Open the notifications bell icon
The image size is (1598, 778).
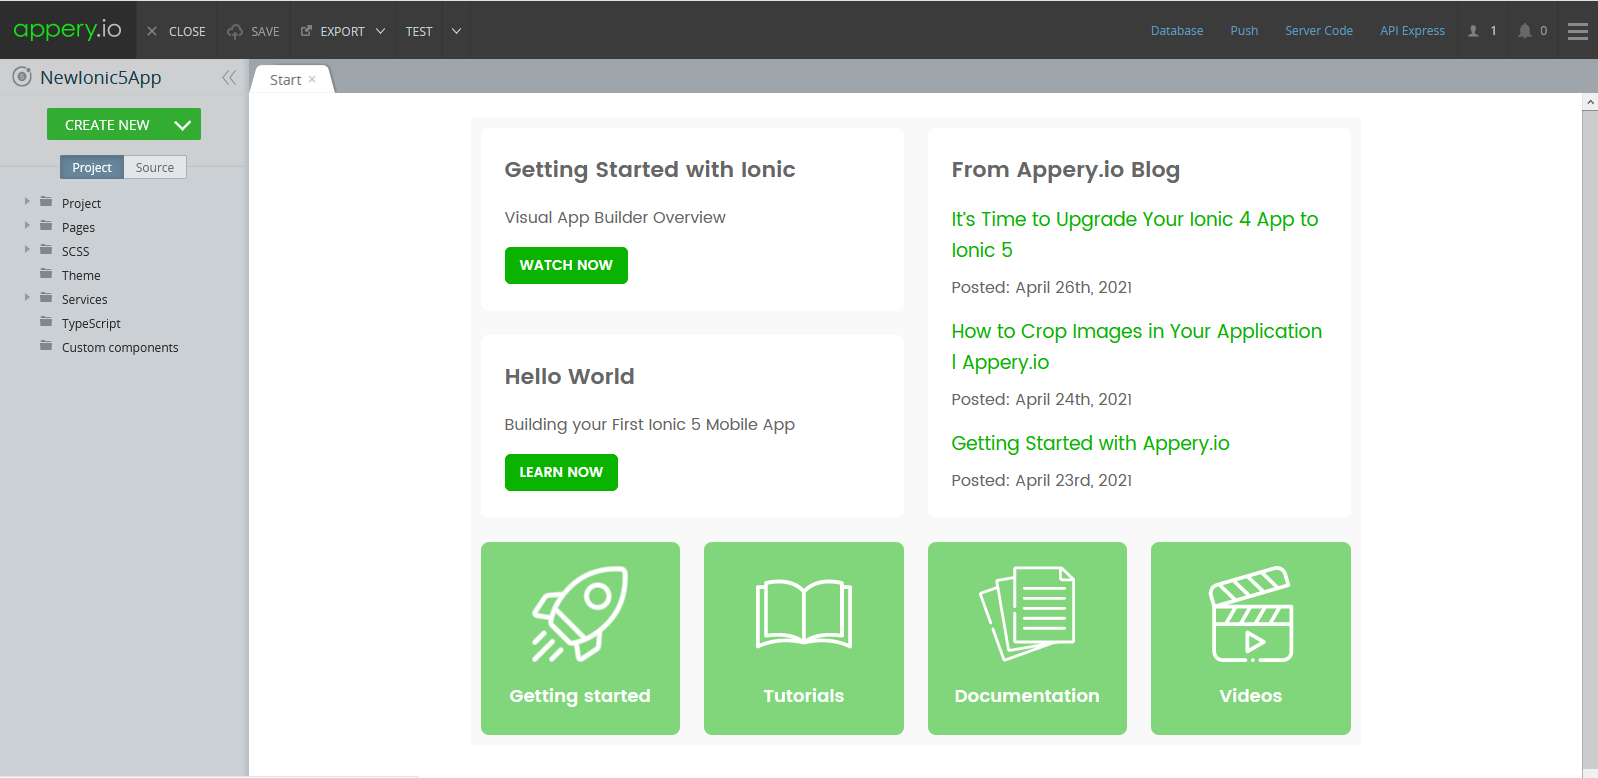1524,31
